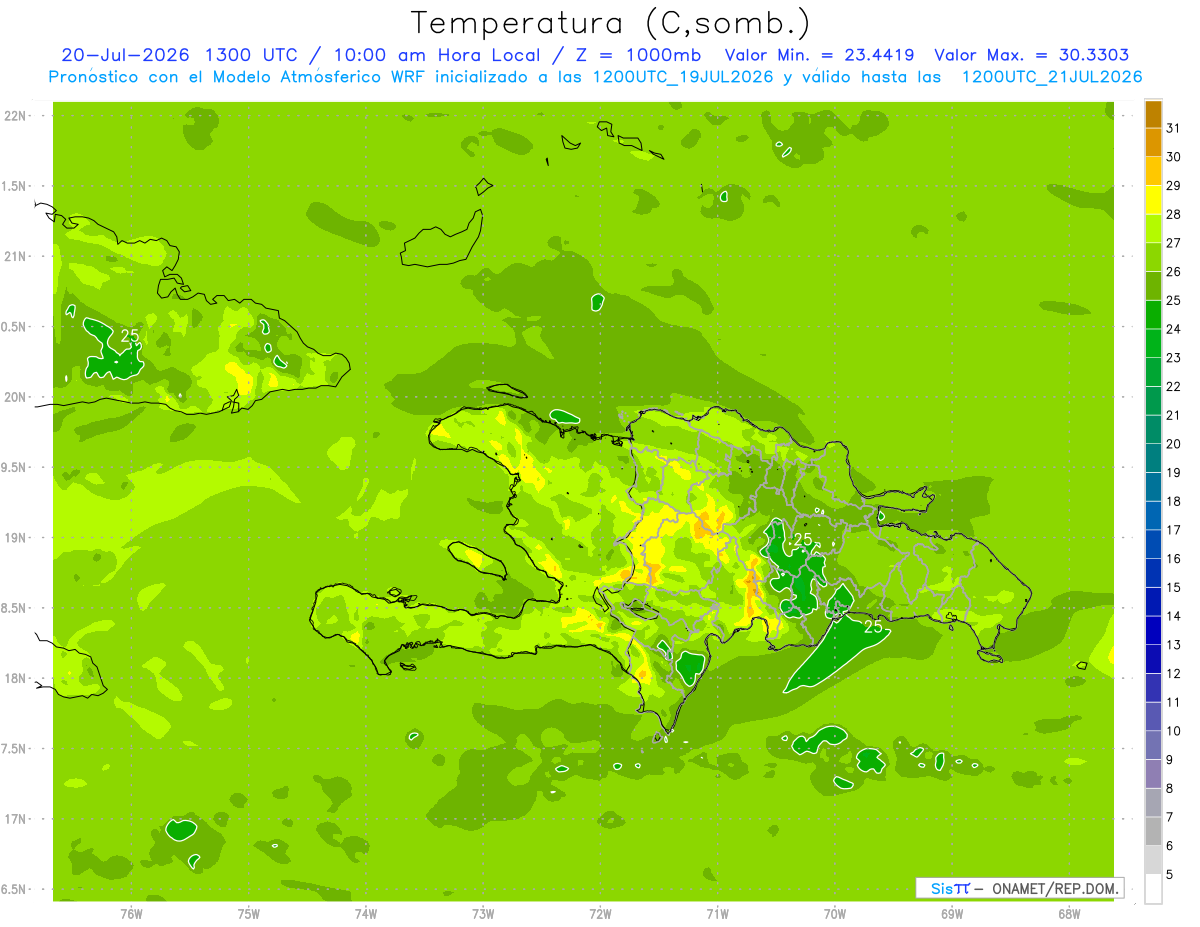Click the green legend swatch between 24 and 25

click(x=1153, y=314)
